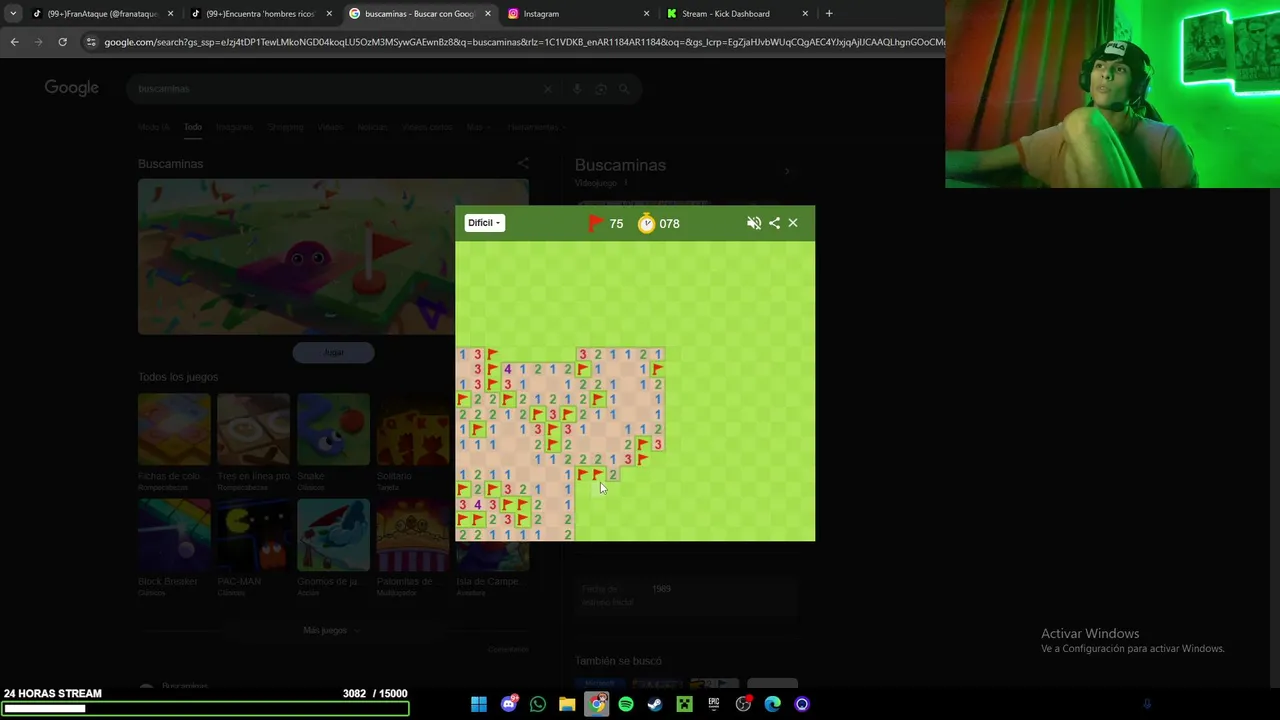Viewport: 1280px width, 720px height.
Task: Expand Más juegos list
Action: [x=331, y=630]
